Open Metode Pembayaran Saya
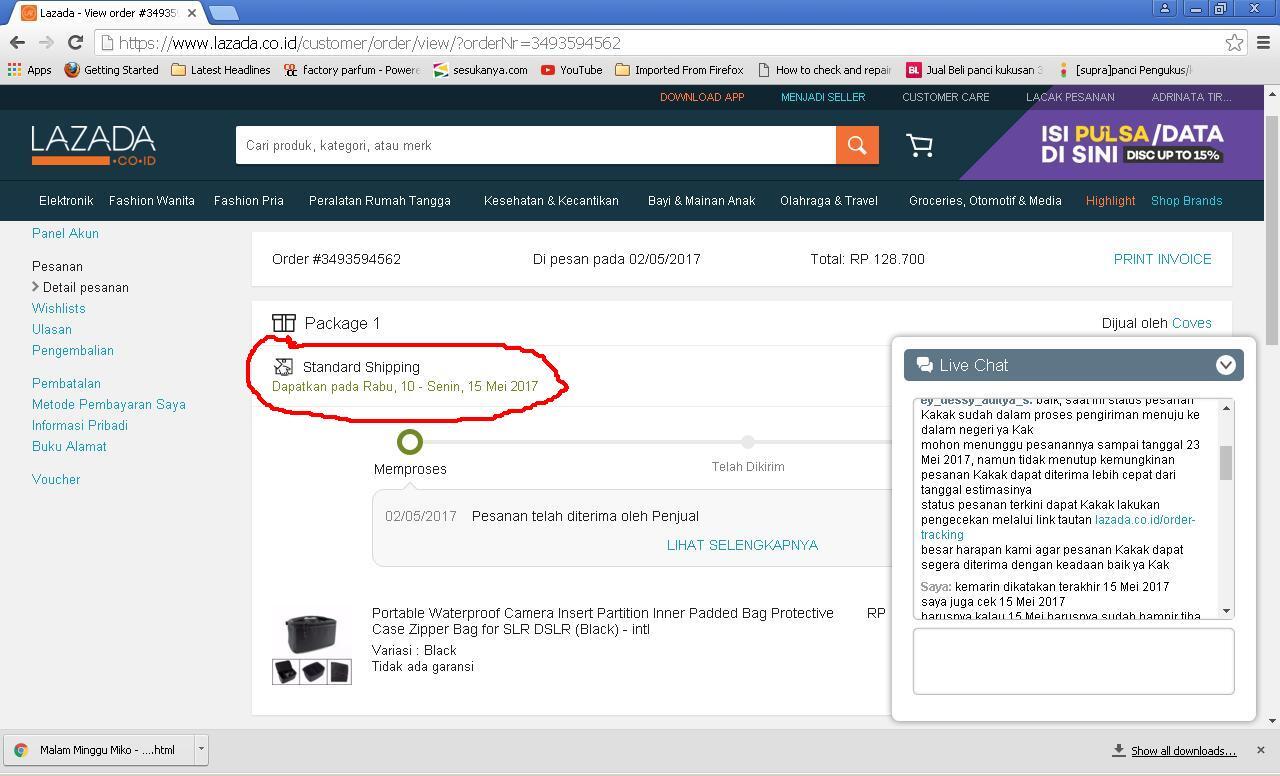The width and height of the screenshot is (1280, 776). pyautogui.click(x=108, y=405)
